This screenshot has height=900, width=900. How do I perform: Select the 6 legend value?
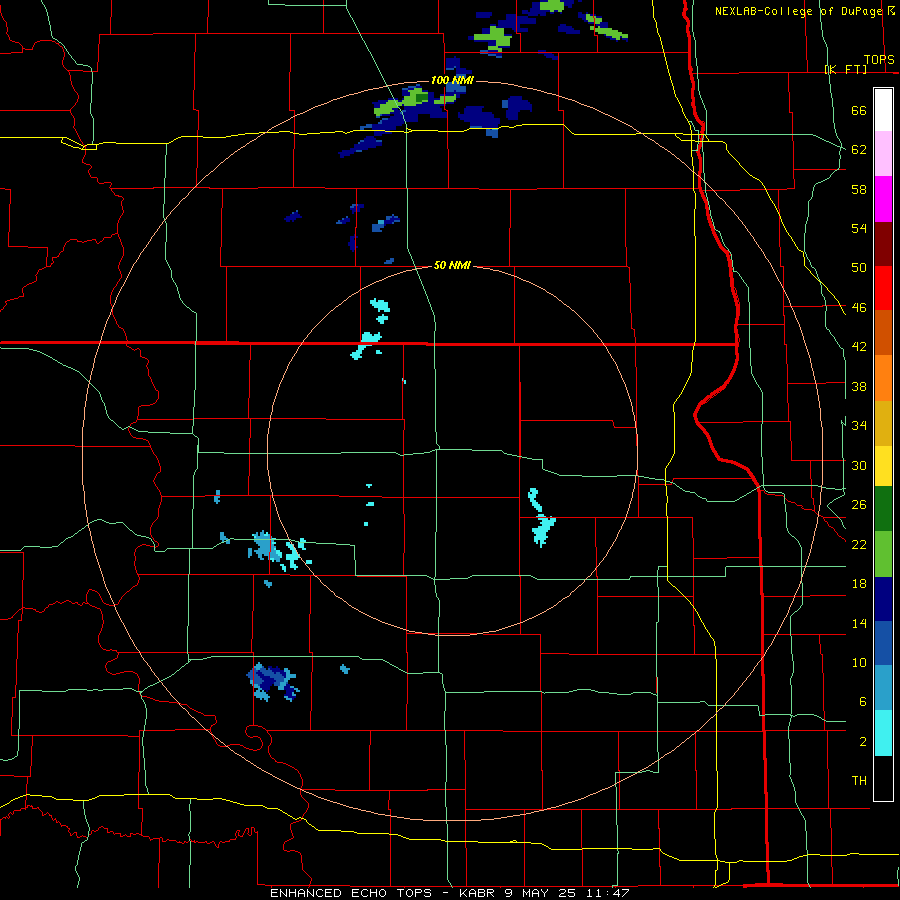pos(863,702)
